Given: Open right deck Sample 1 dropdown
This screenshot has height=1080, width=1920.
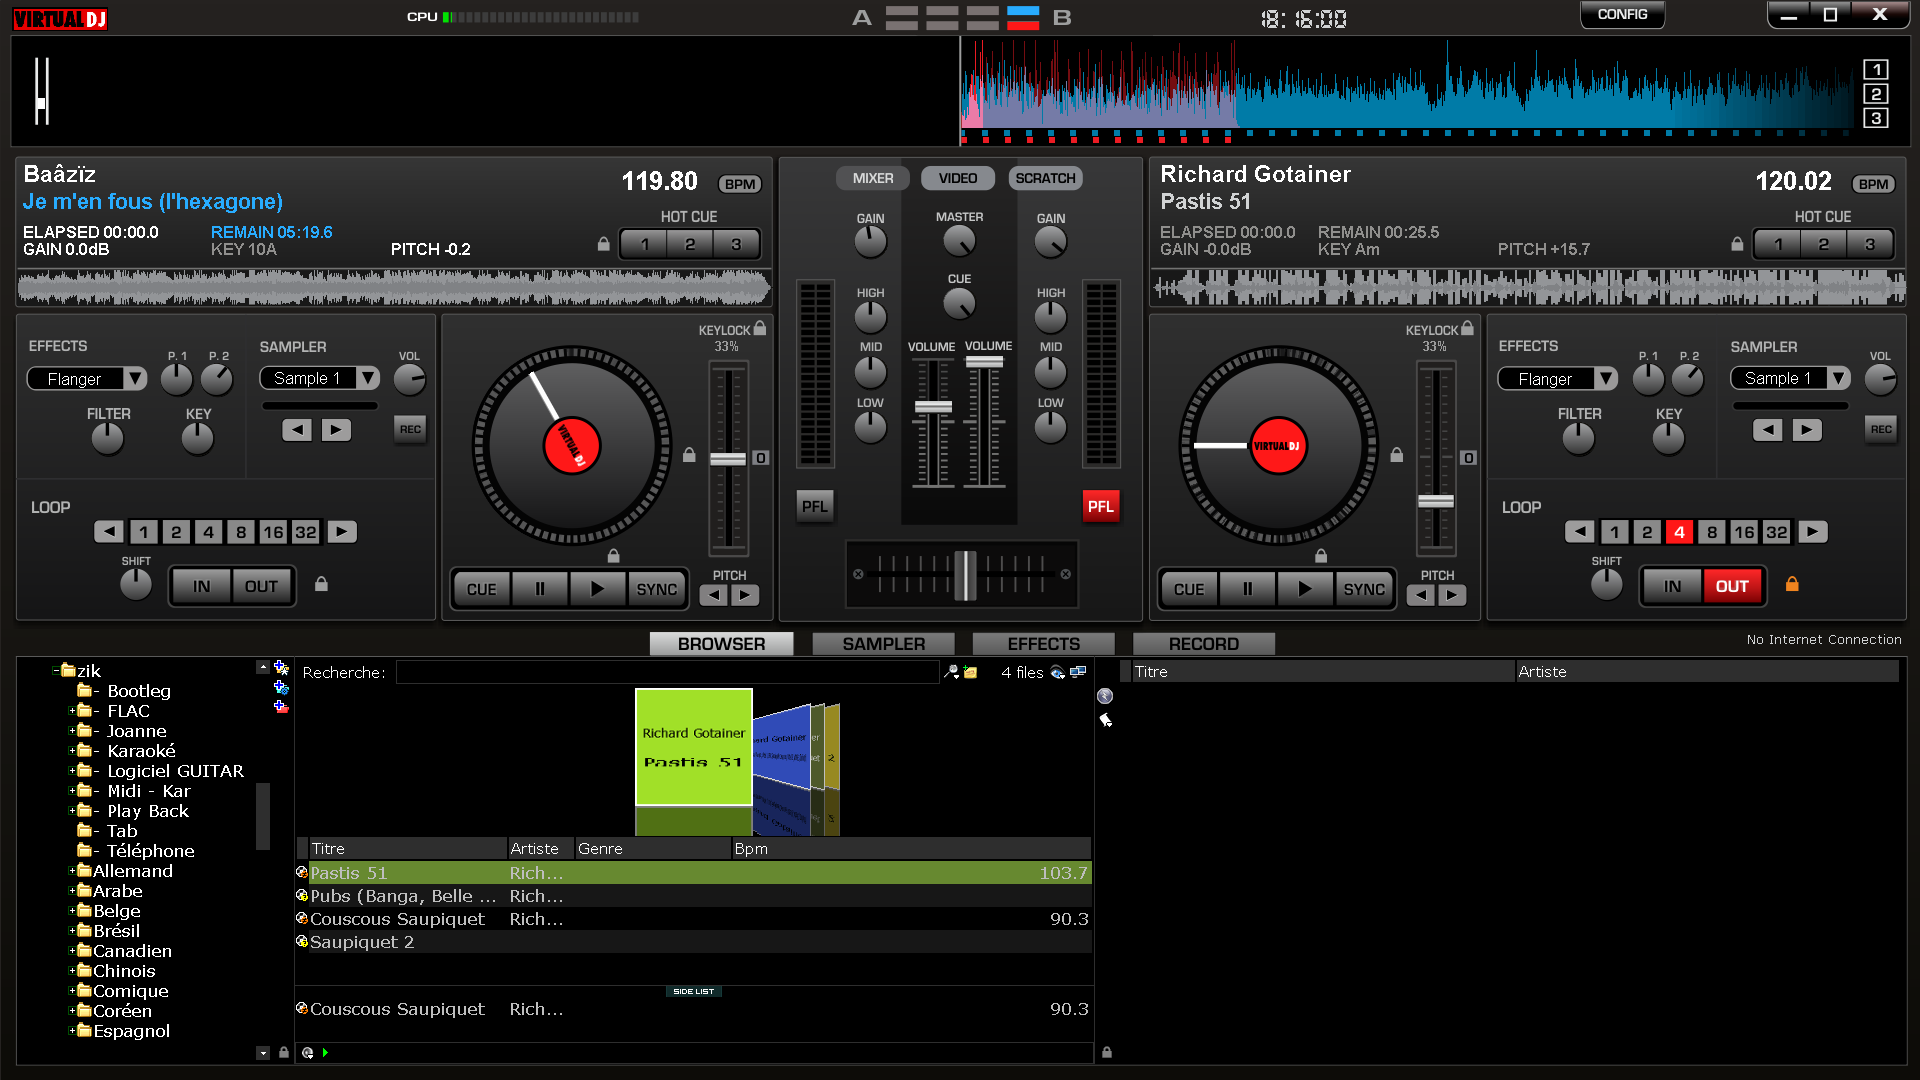Looking at the screenshot, I should point(1839,378).
